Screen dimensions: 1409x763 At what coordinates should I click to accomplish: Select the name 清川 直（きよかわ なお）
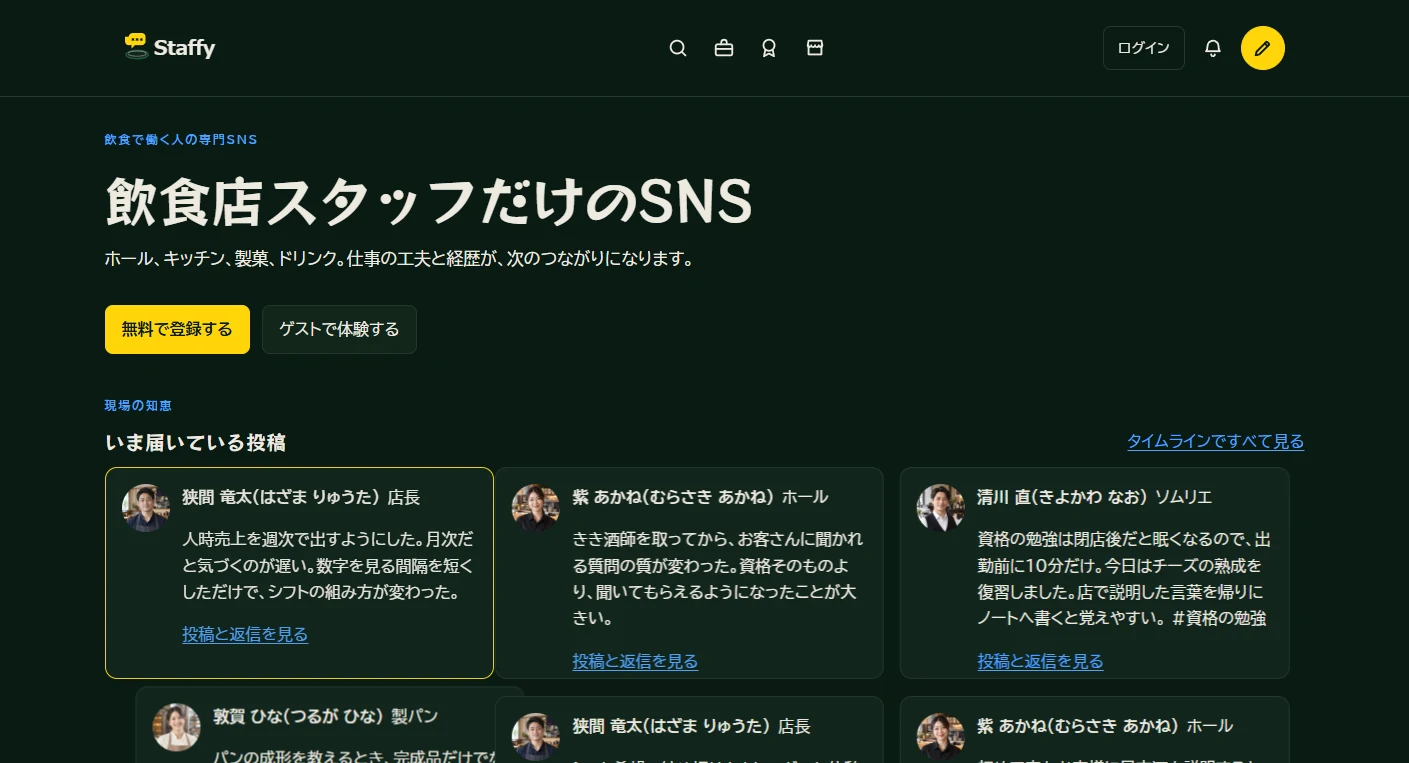coord(1062,497)
